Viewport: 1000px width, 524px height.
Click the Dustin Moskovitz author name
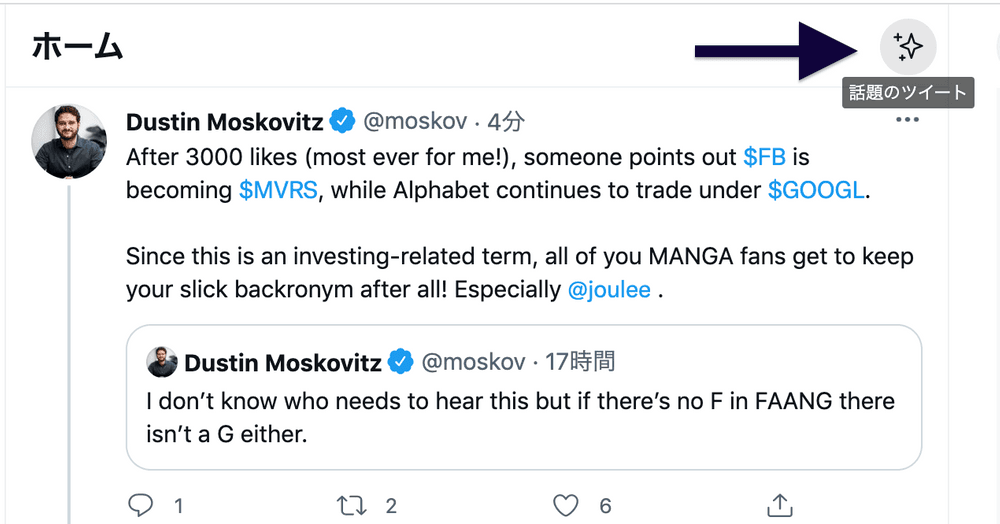pos(224,122)
